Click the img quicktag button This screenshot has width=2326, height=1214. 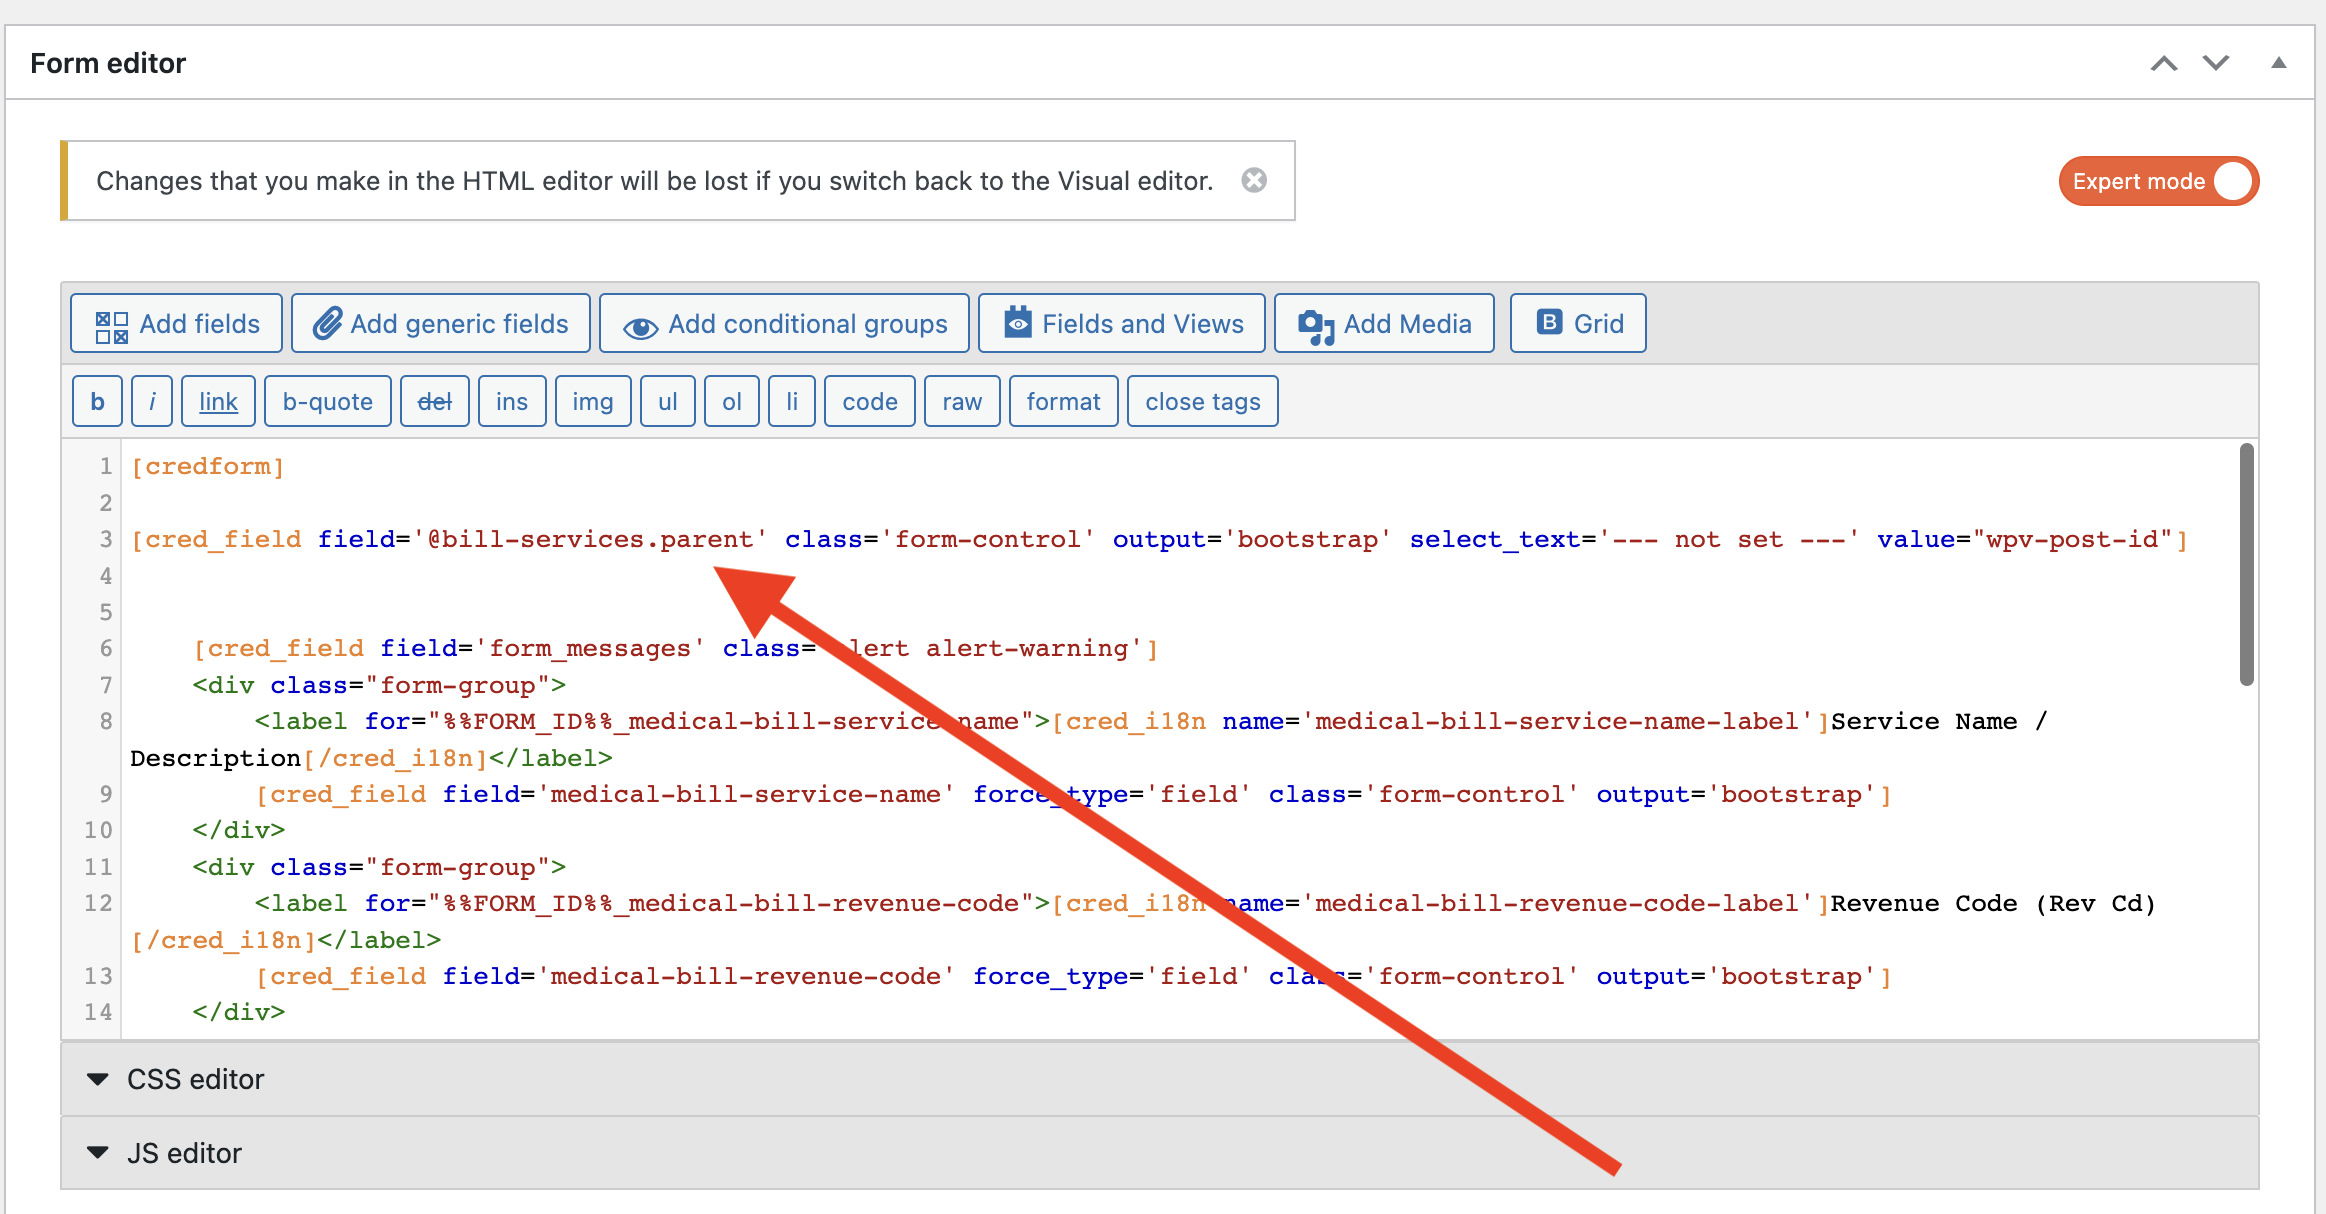(593, 401)
